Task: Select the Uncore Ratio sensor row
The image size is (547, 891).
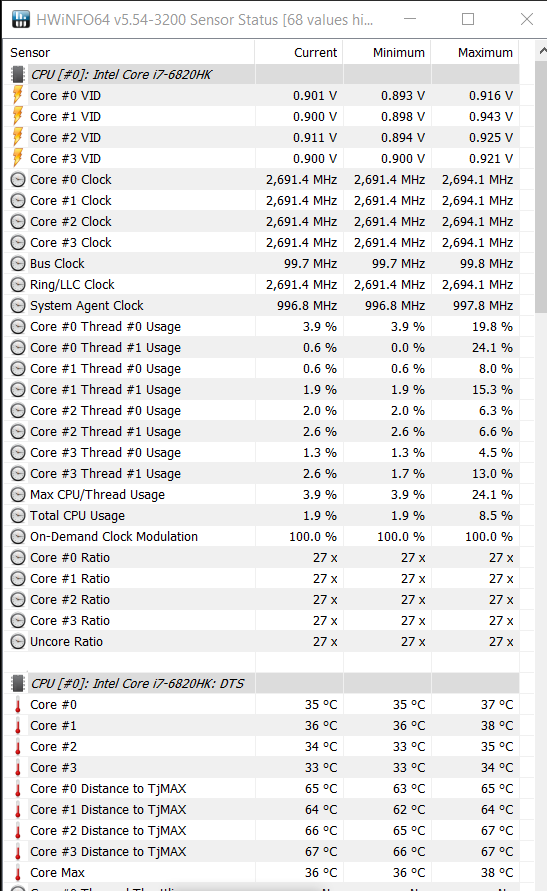Action: pos(262,642)
